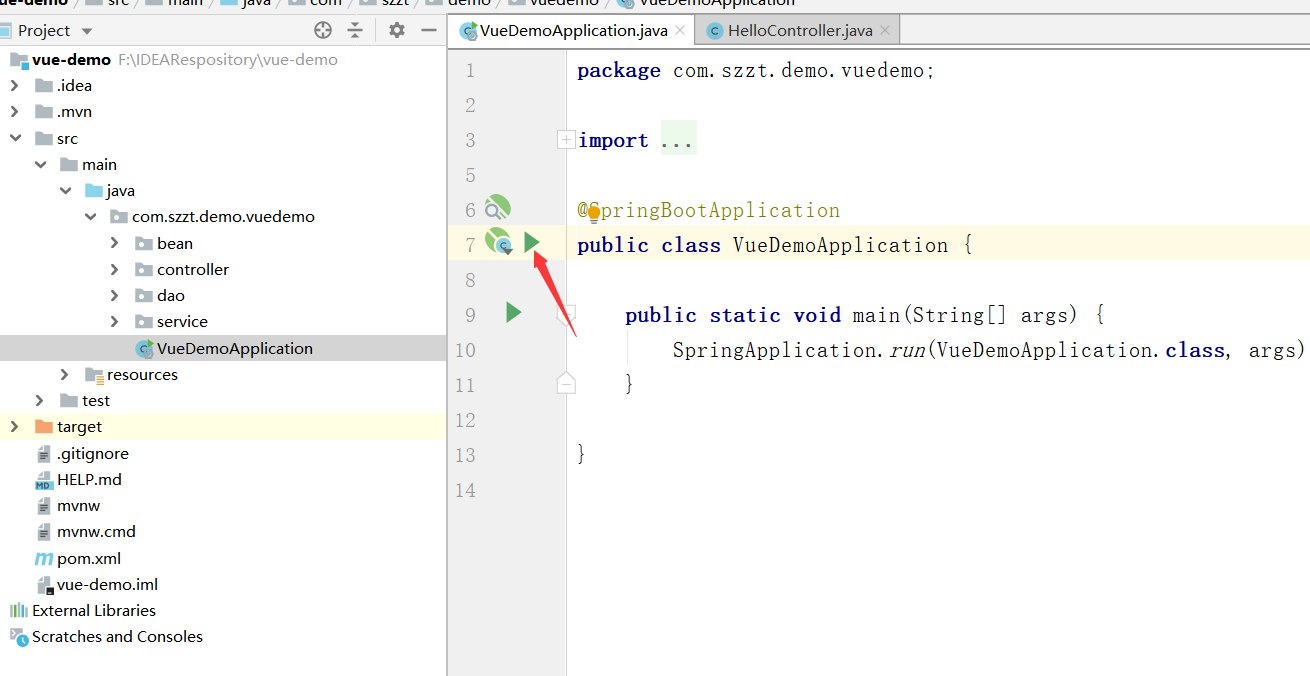1310x676 pixels.
Task: Select the pom.xml Maven file
Action: point(89,559)
